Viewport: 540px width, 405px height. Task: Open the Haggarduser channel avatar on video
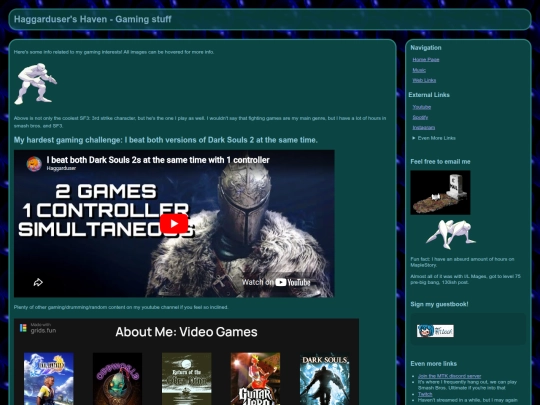tap(34, 164)
